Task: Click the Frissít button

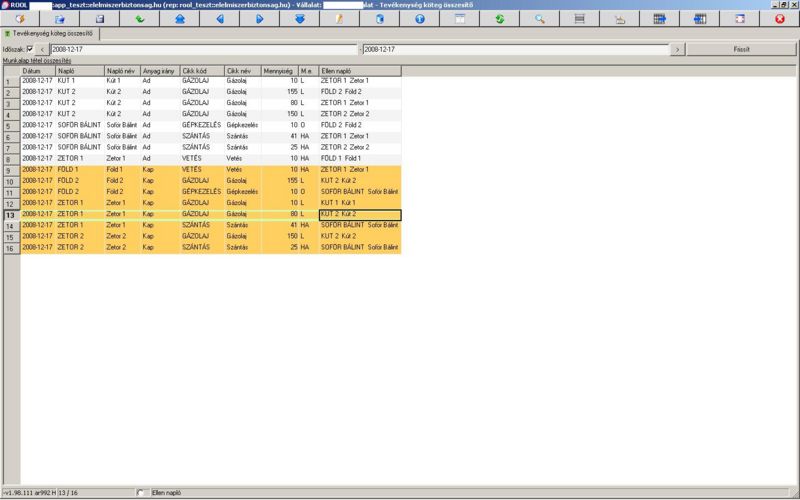Action: coord(742,48)
